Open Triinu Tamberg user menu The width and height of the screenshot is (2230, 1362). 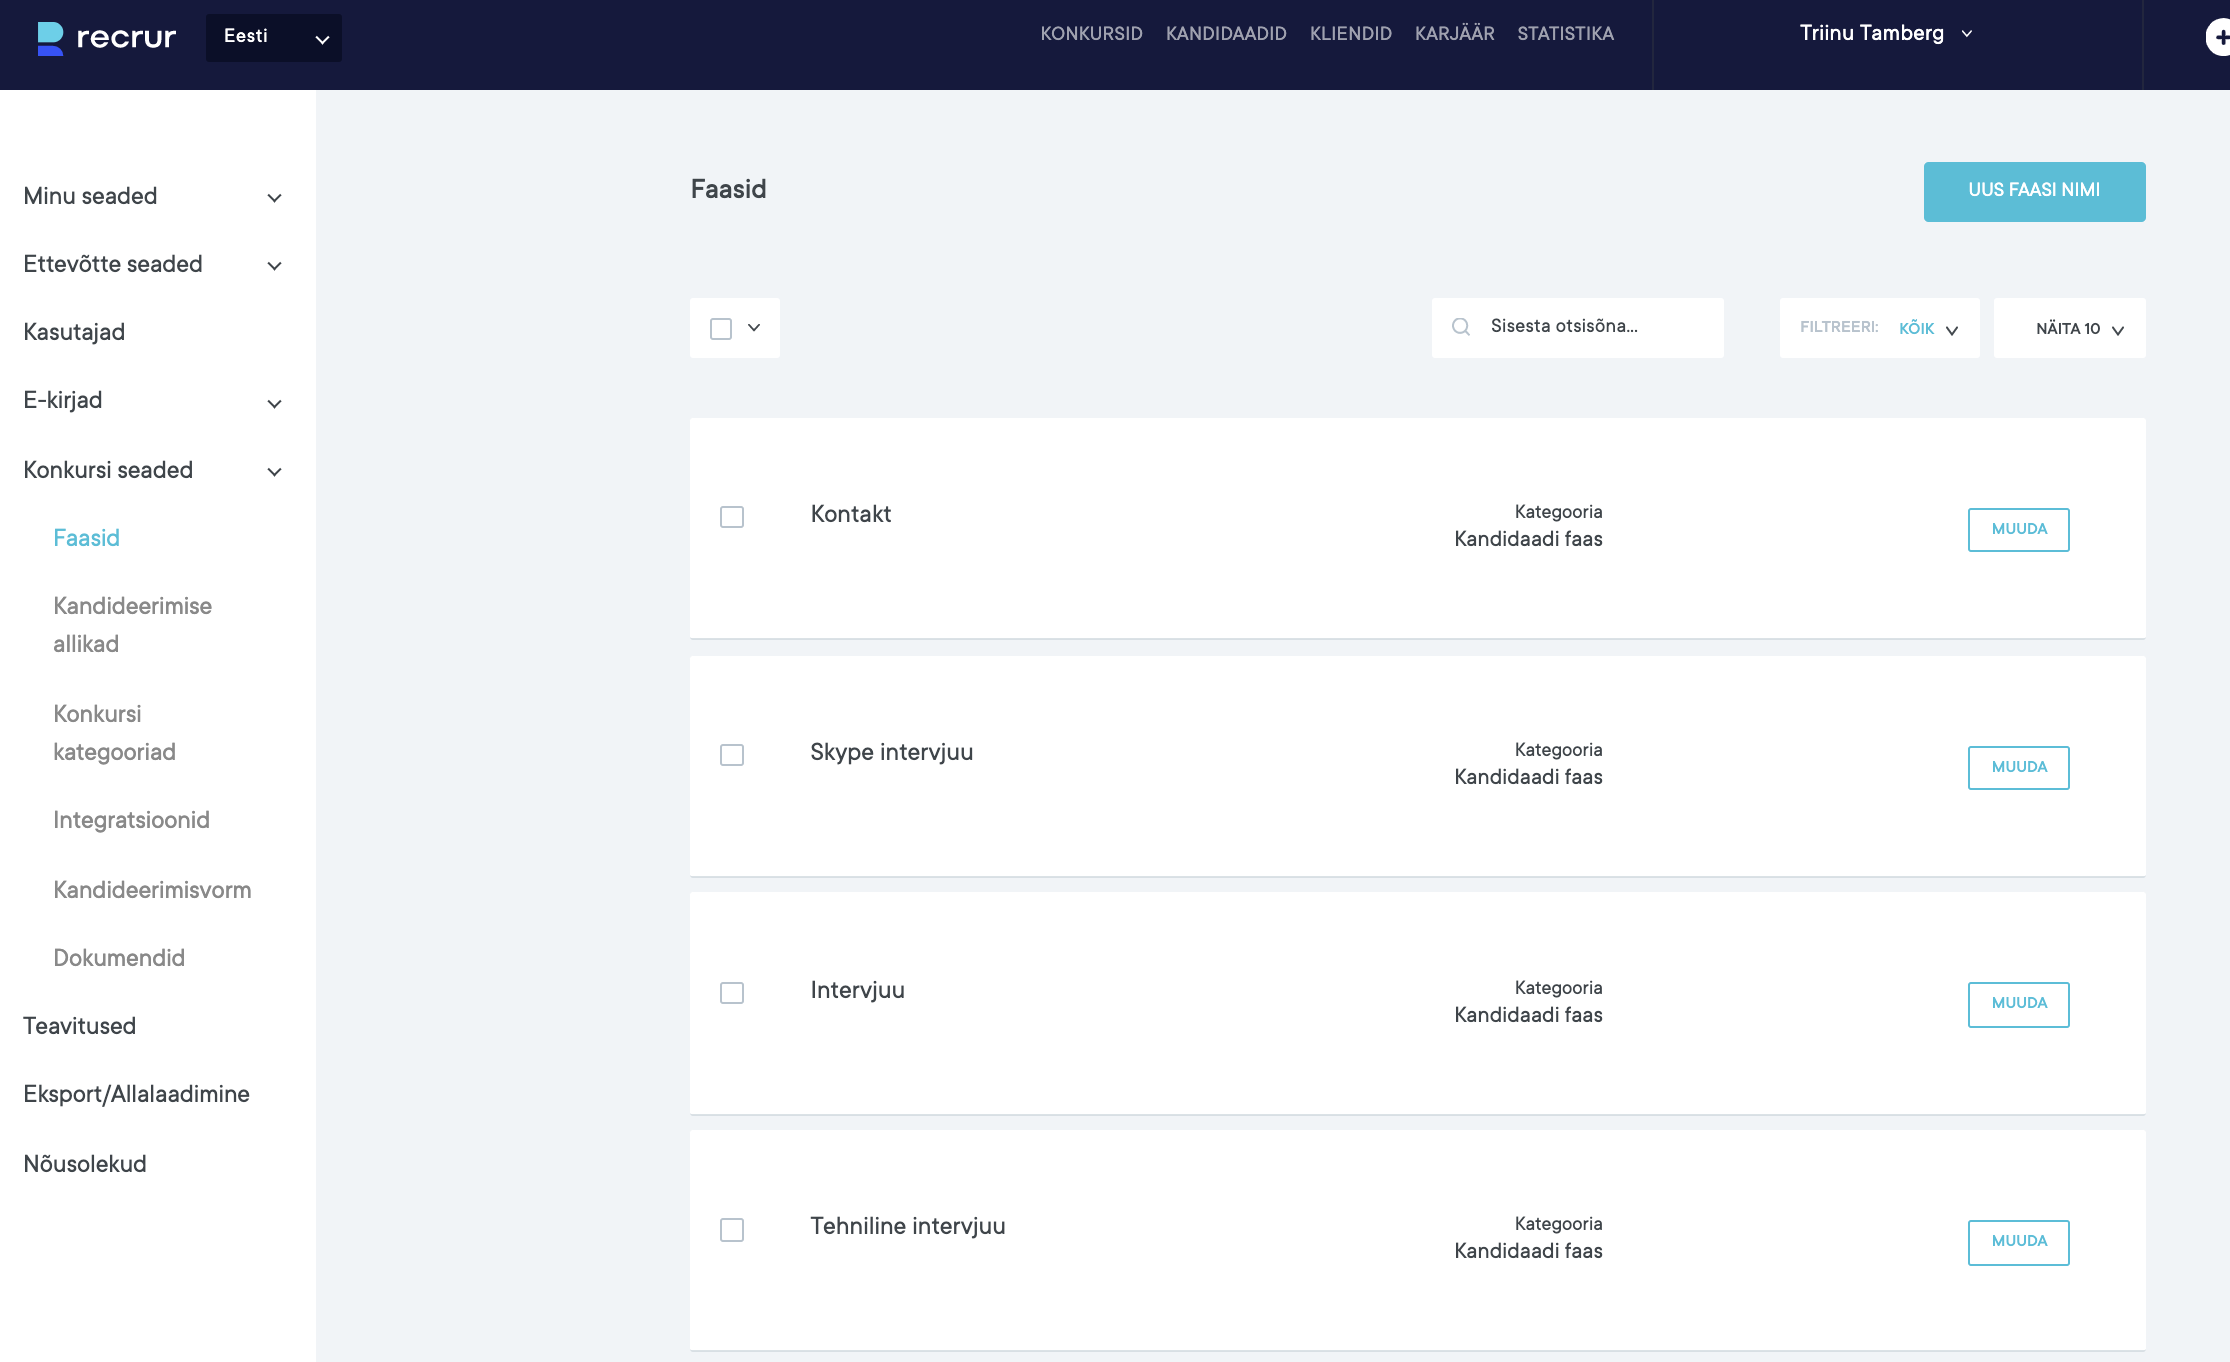[x=1885, y=34]
